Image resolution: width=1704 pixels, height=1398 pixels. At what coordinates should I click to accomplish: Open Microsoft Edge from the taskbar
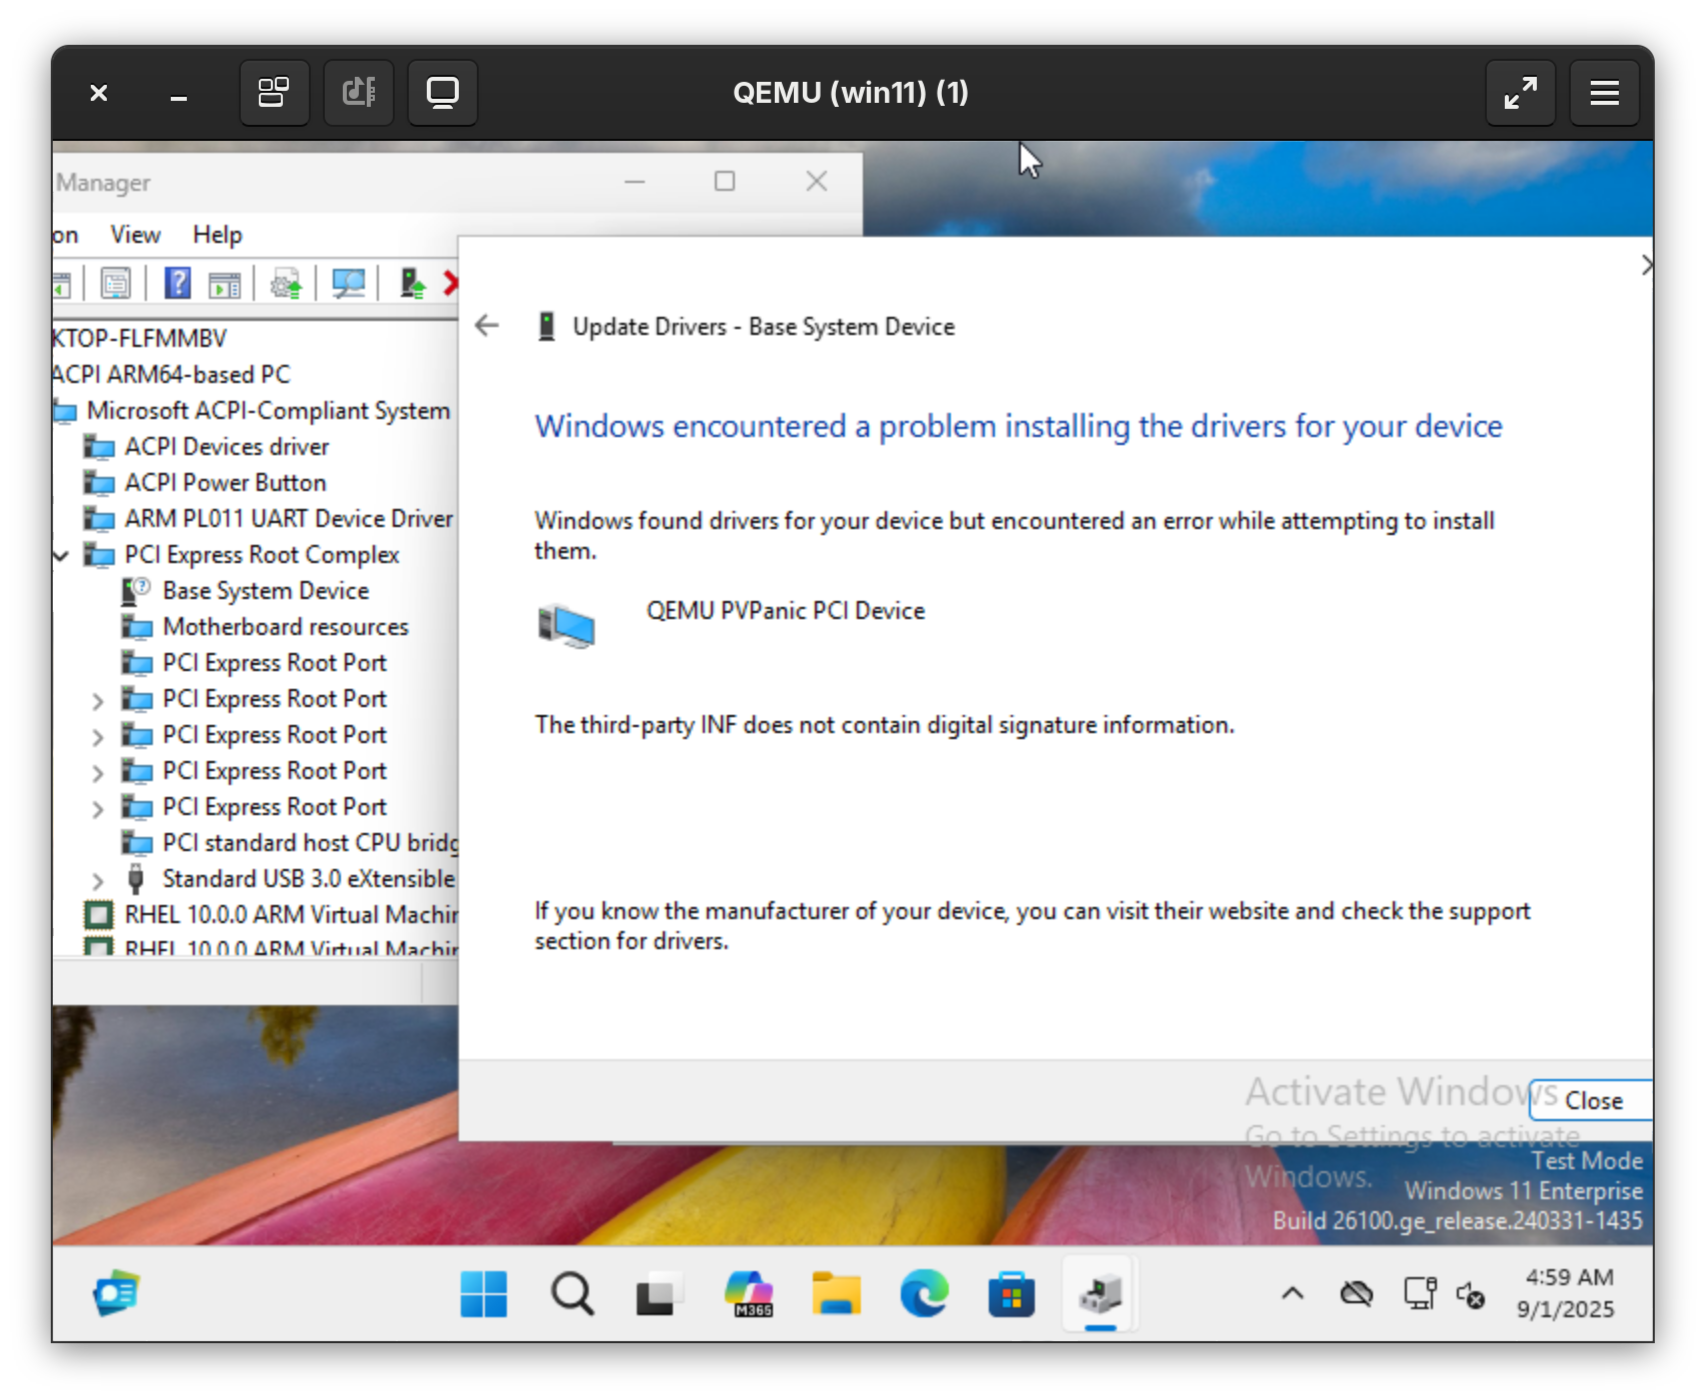[924, 1294]
